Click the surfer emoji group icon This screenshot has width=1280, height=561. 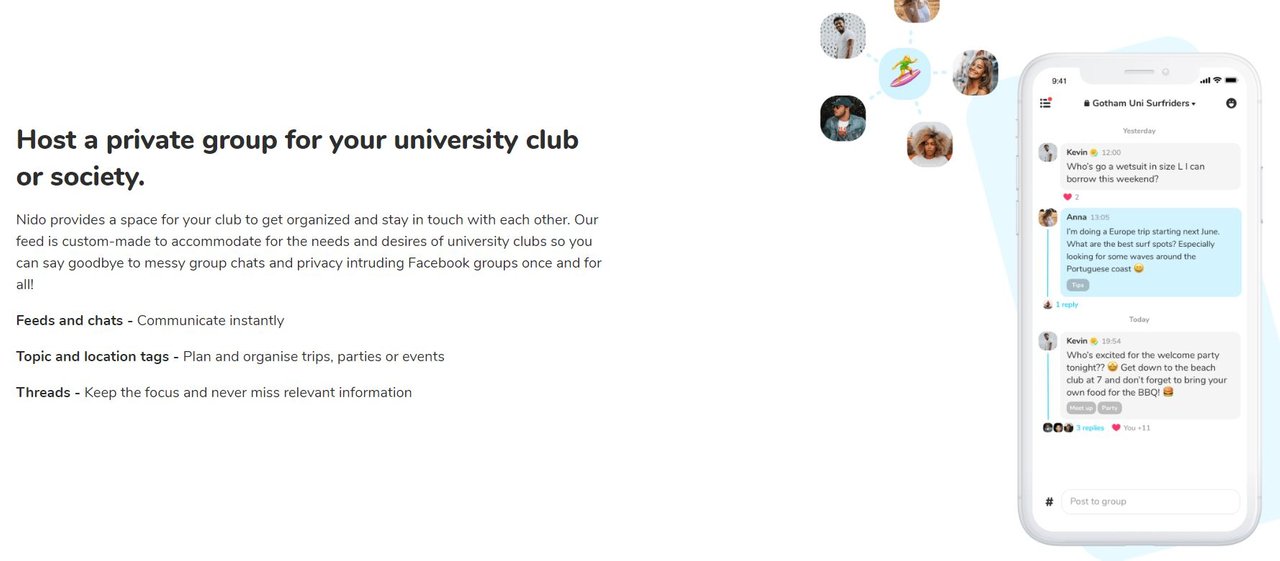coord(905,74)
